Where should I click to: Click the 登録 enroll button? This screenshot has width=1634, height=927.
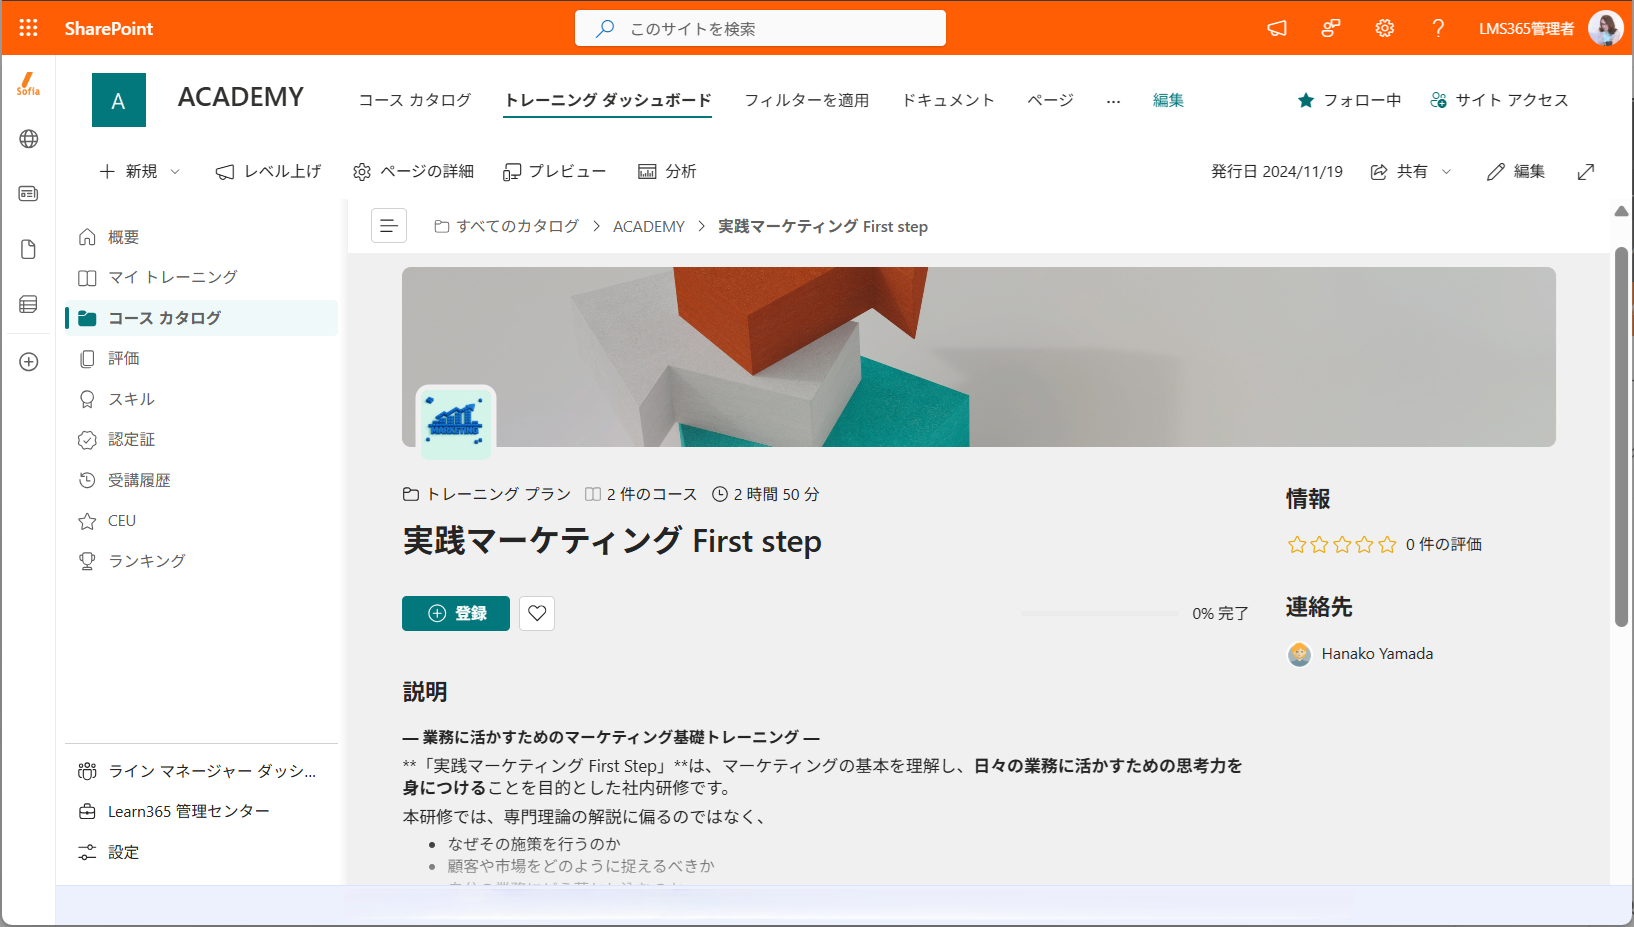coord(456,613)
